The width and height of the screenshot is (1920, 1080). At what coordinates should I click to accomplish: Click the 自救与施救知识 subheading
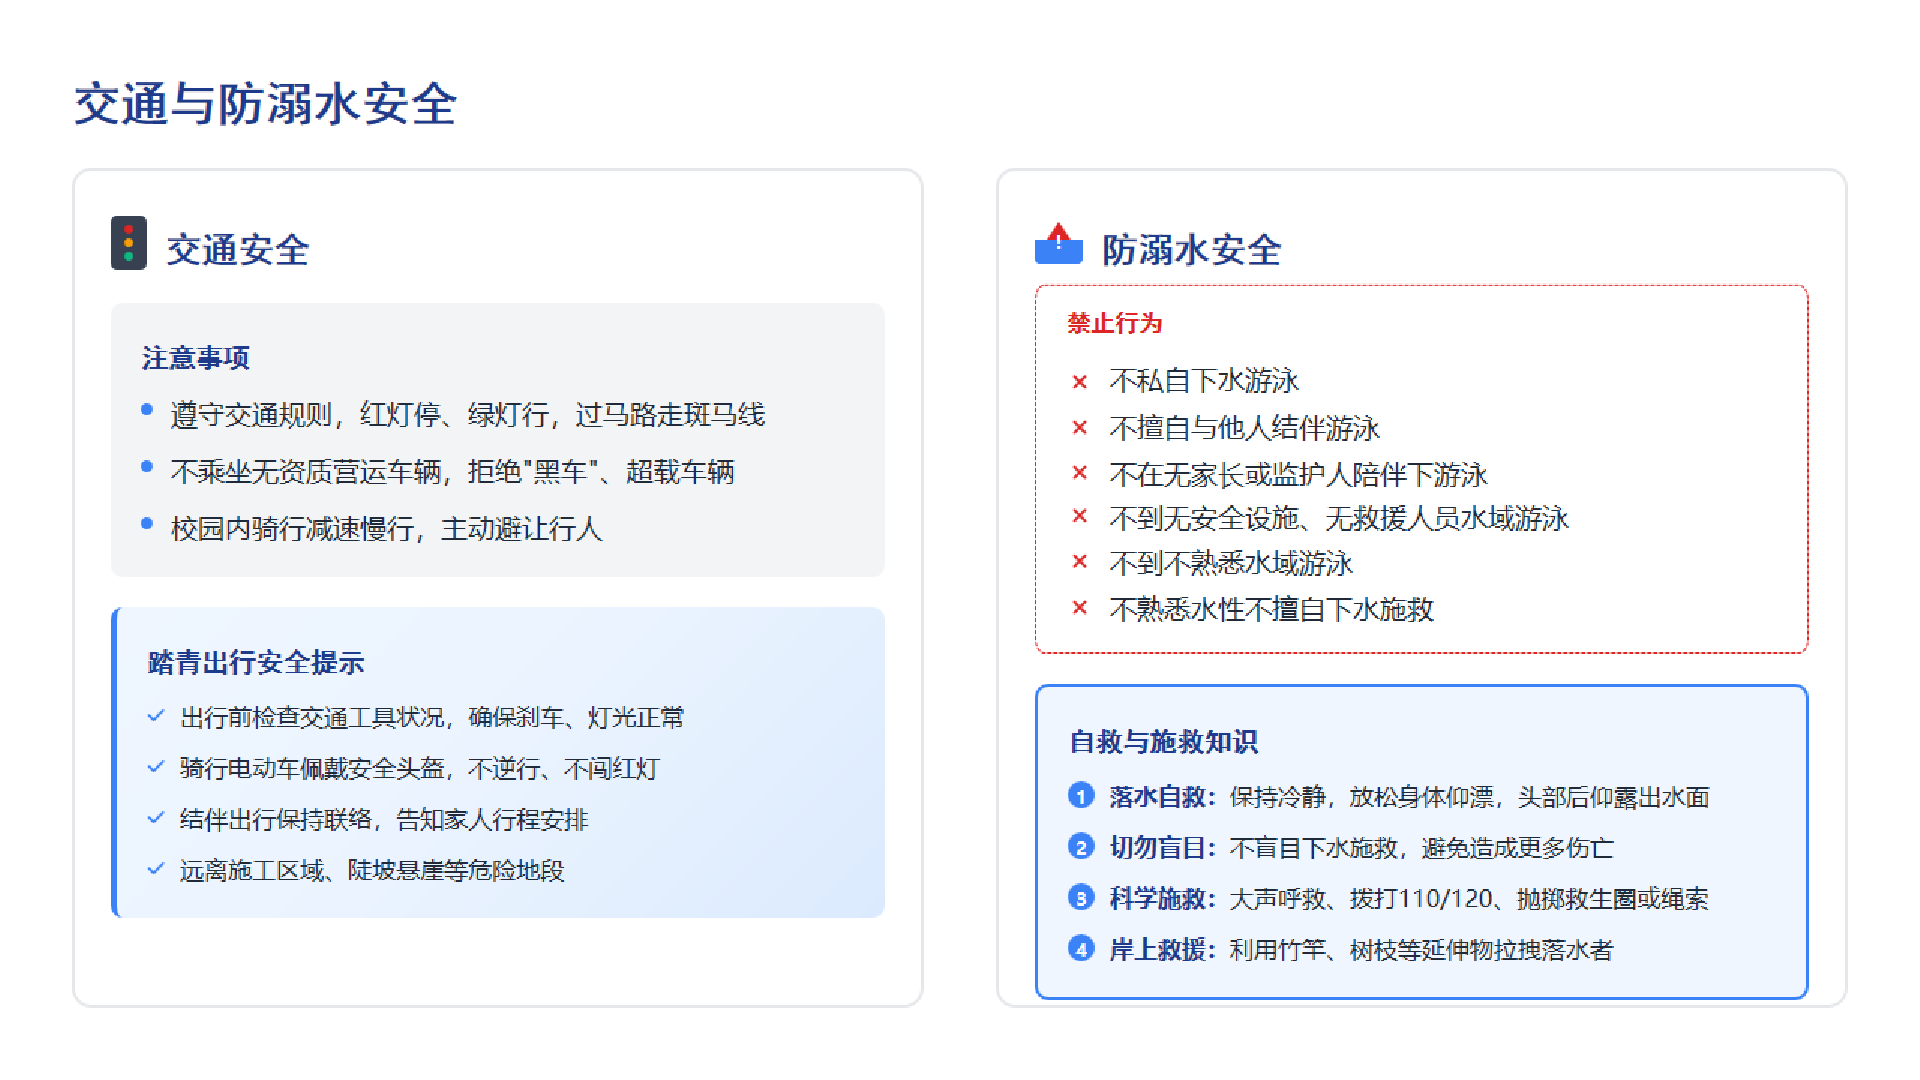(1164, 741)
